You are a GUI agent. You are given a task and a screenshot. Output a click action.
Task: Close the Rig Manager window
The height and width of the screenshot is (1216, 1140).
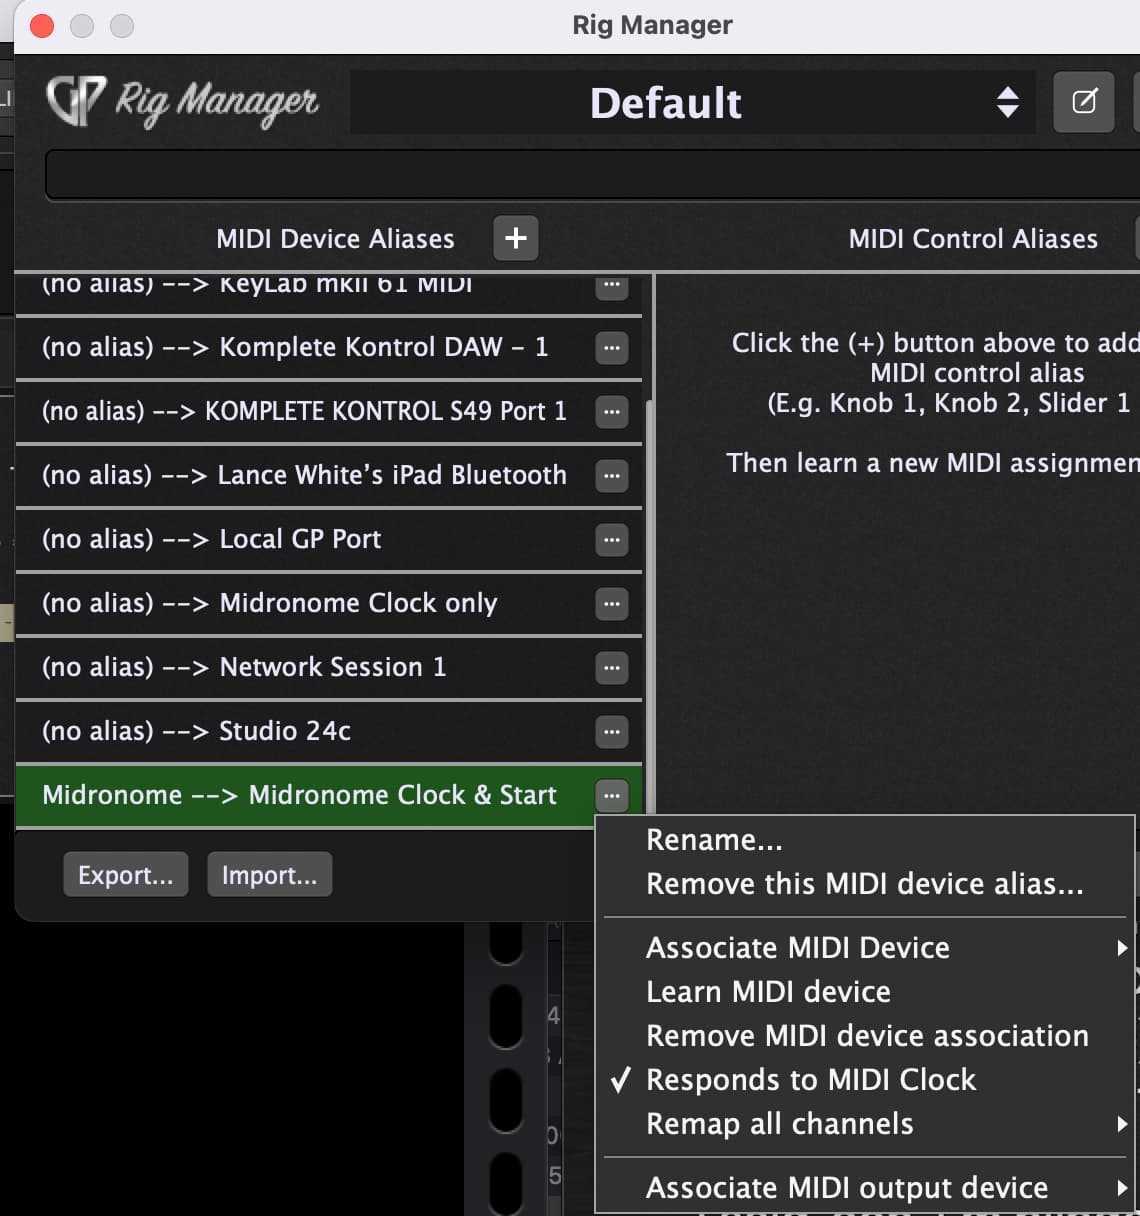[42, 25]
